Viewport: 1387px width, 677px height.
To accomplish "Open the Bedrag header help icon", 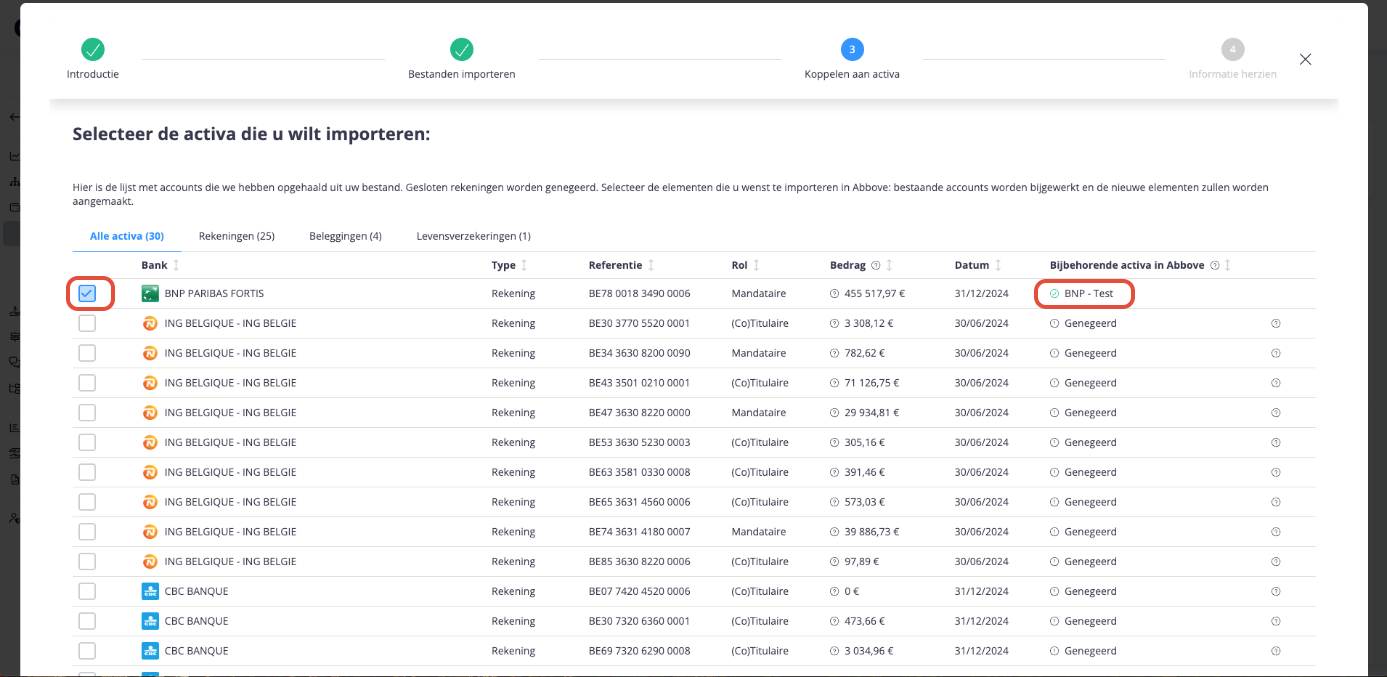I will [875, 265].
